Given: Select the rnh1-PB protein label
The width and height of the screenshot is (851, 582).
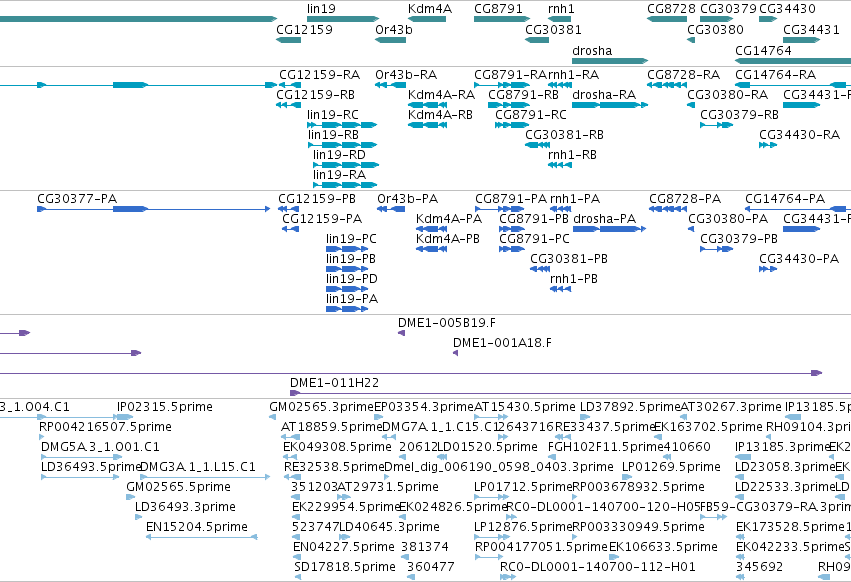Looking at the screenshot, I should (x=574, y=279).
